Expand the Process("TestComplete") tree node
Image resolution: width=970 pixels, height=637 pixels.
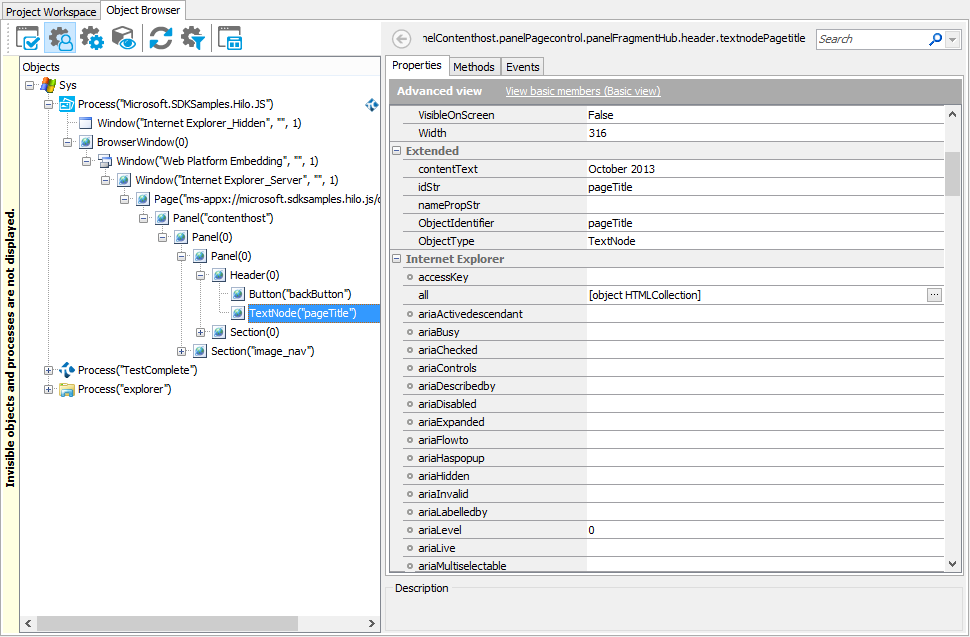click(x=49, y=371)
